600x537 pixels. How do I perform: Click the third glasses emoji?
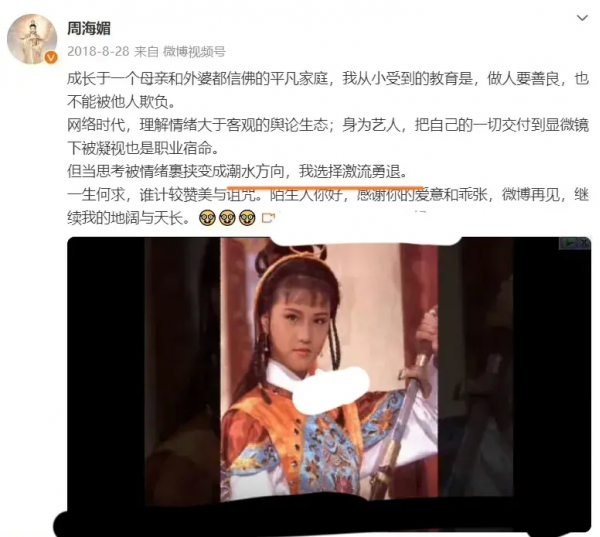(247, 218)
